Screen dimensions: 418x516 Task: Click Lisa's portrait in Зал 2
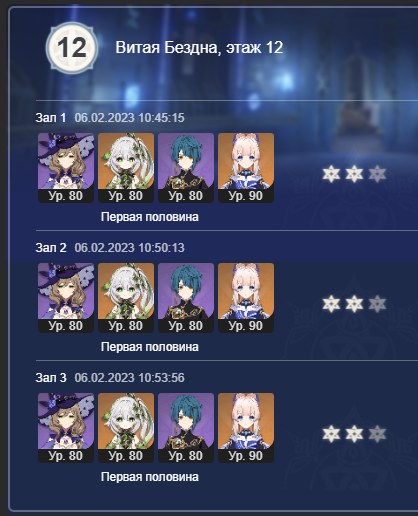tap(66, 298)
